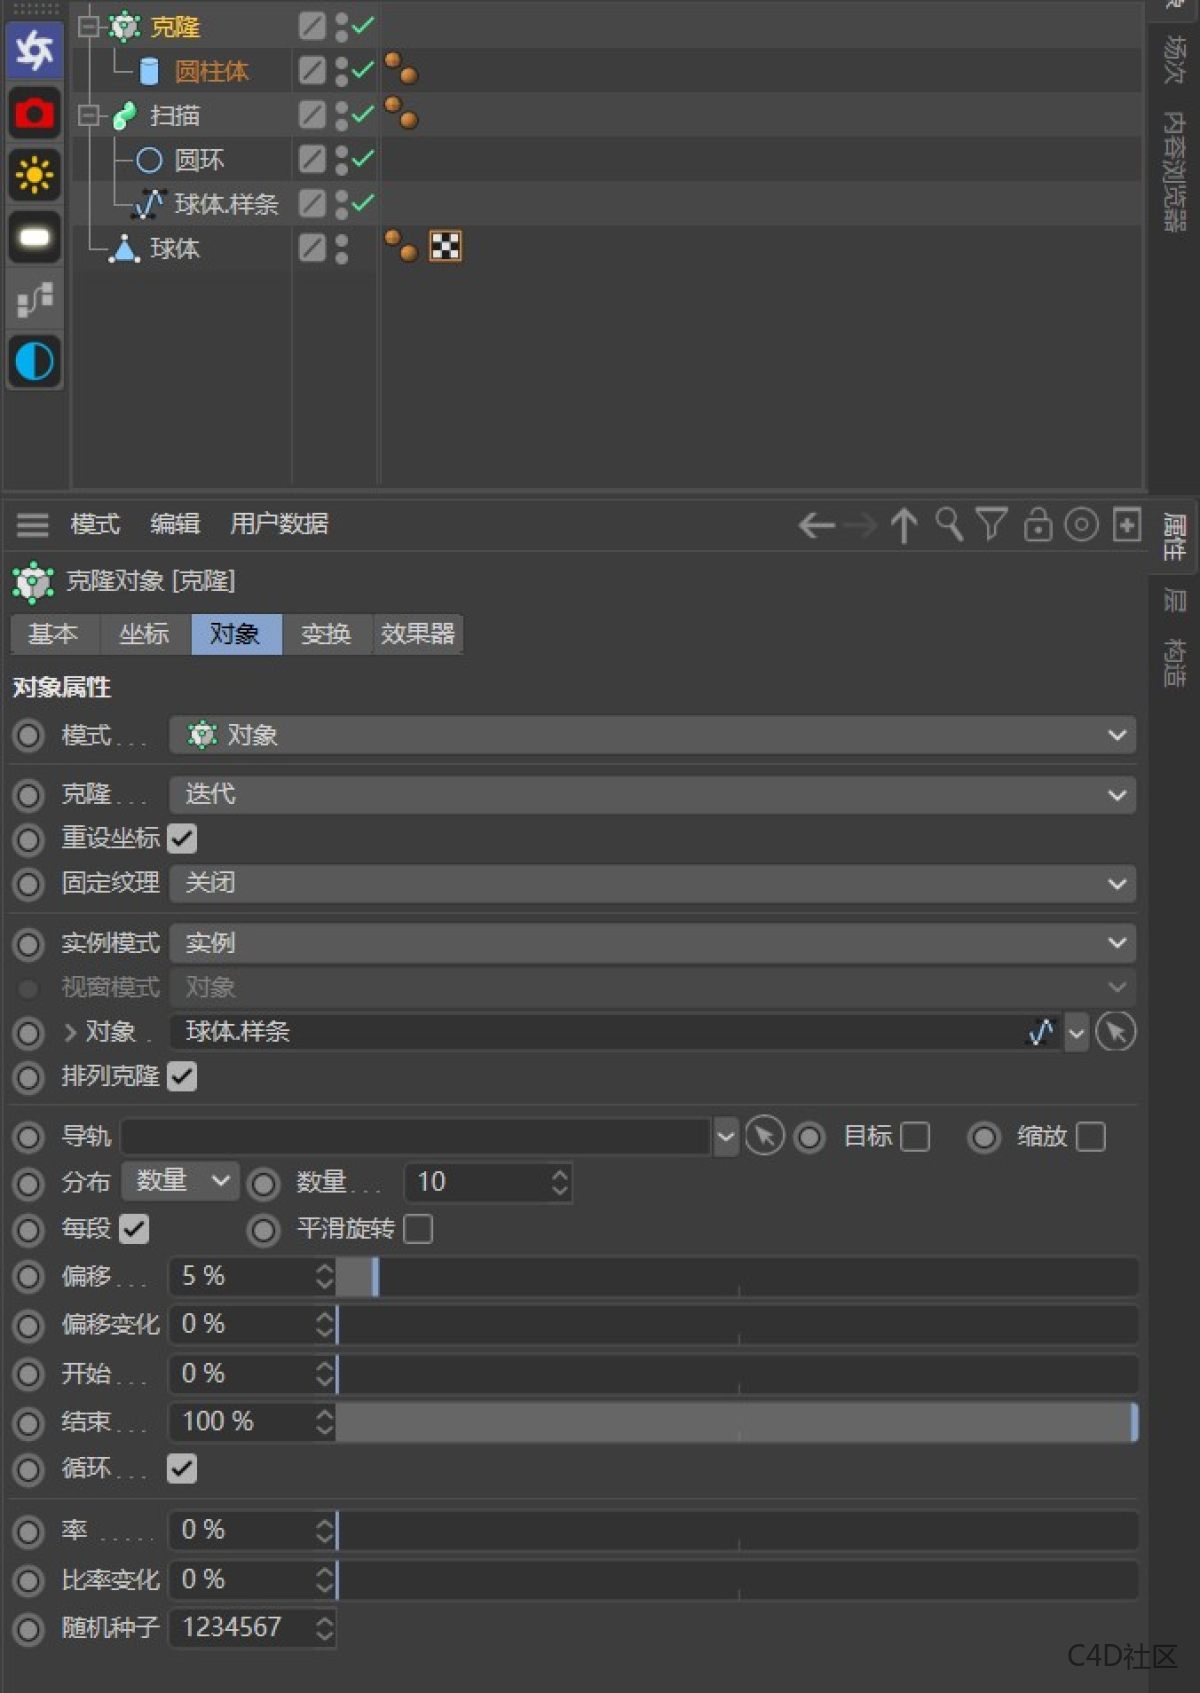Click the filter funnel icon in attributes bar
The image size is (1200, 1693).
point(991,524)
